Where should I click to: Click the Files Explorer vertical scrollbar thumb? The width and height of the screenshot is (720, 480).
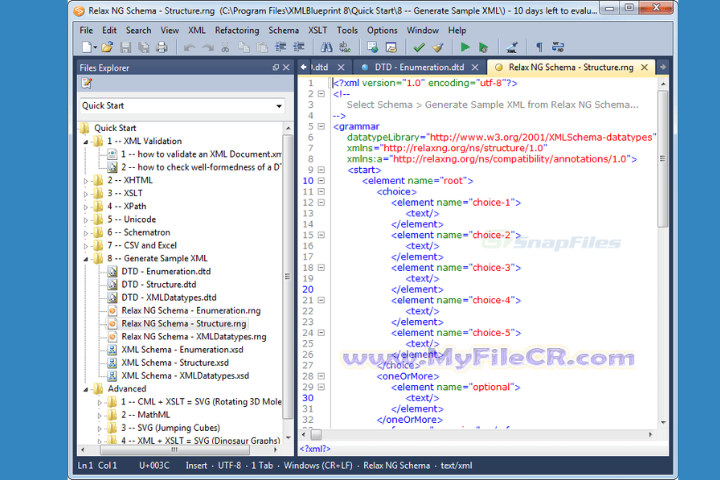coord(287,276)
